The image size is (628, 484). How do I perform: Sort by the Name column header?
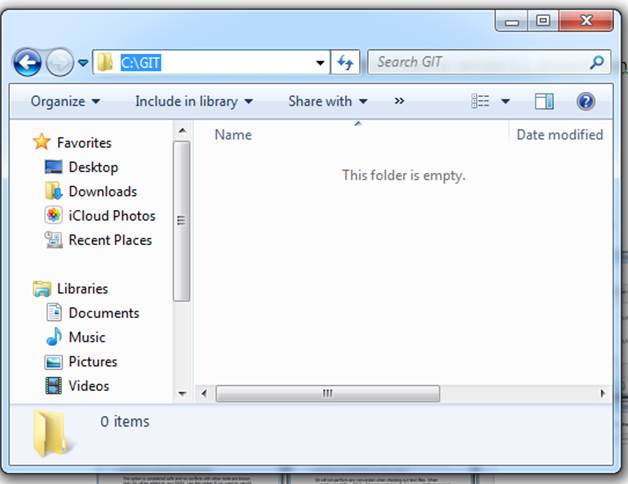pos(234,134)
